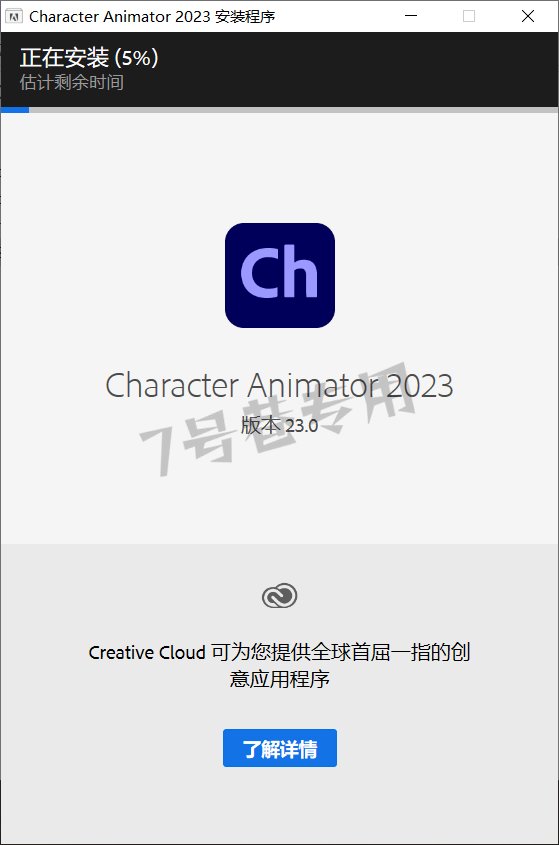Viewport: 559px width, 845px height.
Task: Click the words Creative Cloud in promo text
Action: click(x=147, y=653)
